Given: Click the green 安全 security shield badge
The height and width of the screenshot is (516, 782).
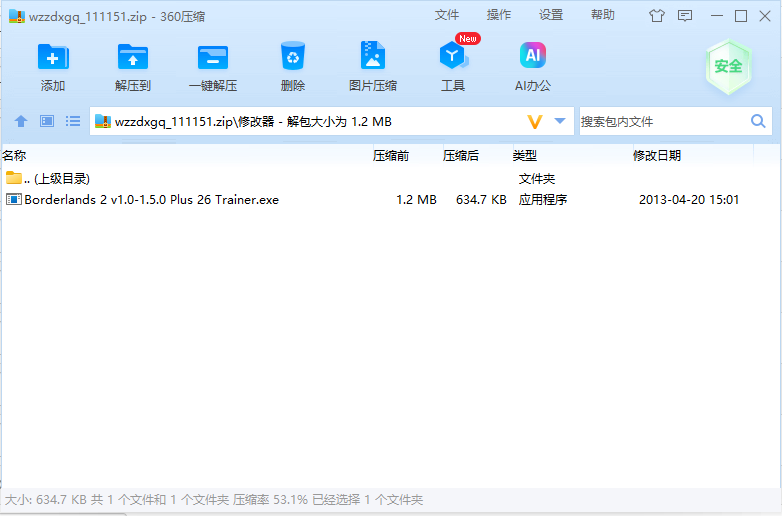Looking at the screenshot, I should point(729,66).
